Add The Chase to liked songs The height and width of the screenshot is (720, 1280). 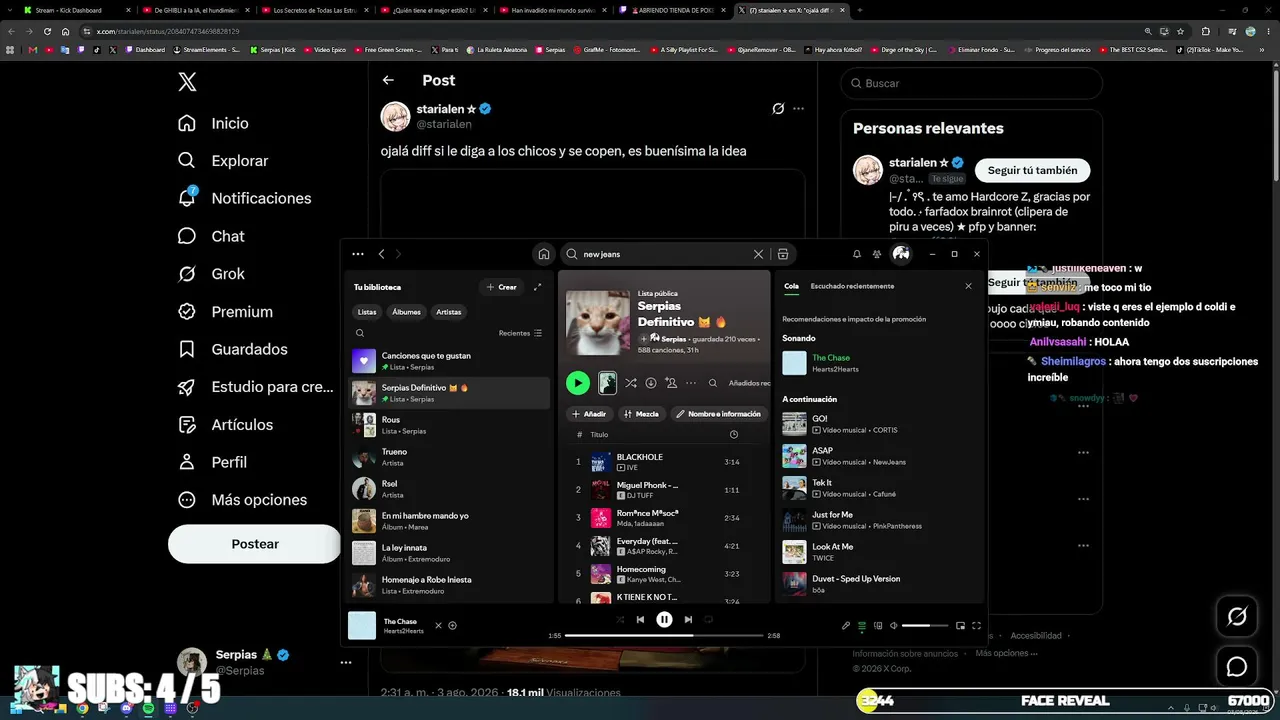(x=453, y=626)
